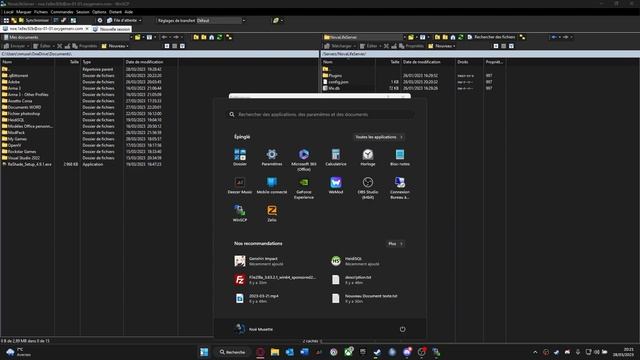Open the Bloc-notes pinned app

tap(400, 157)
